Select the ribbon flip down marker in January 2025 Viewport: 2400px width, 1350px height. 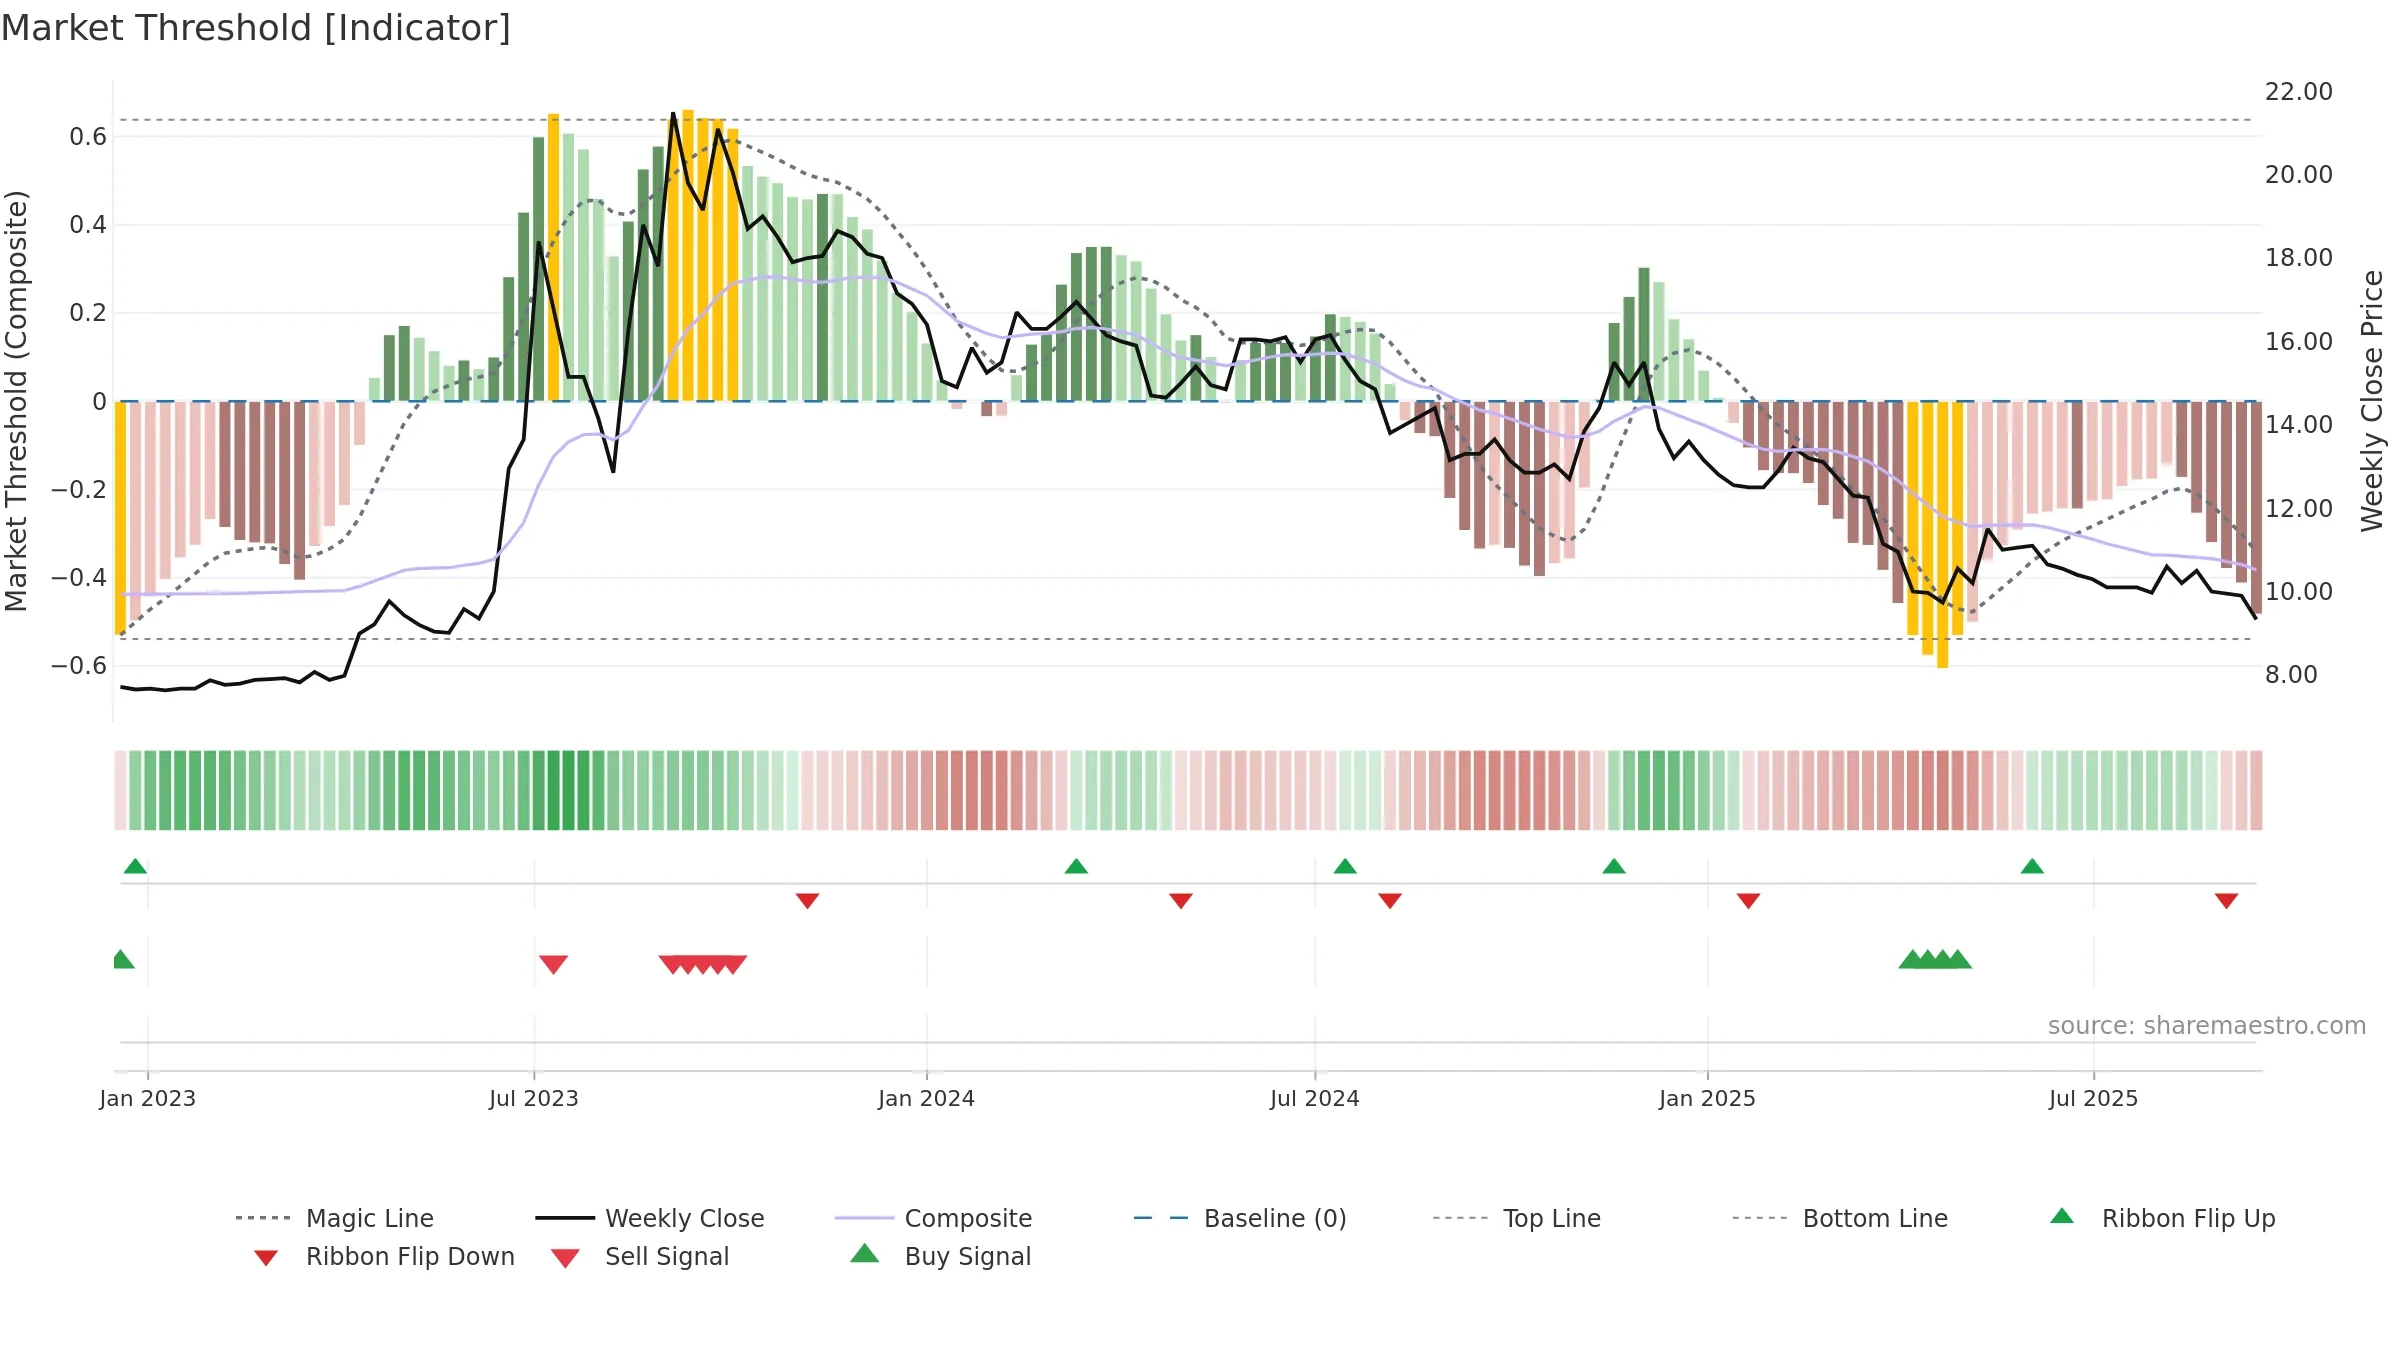[1748, 901]
